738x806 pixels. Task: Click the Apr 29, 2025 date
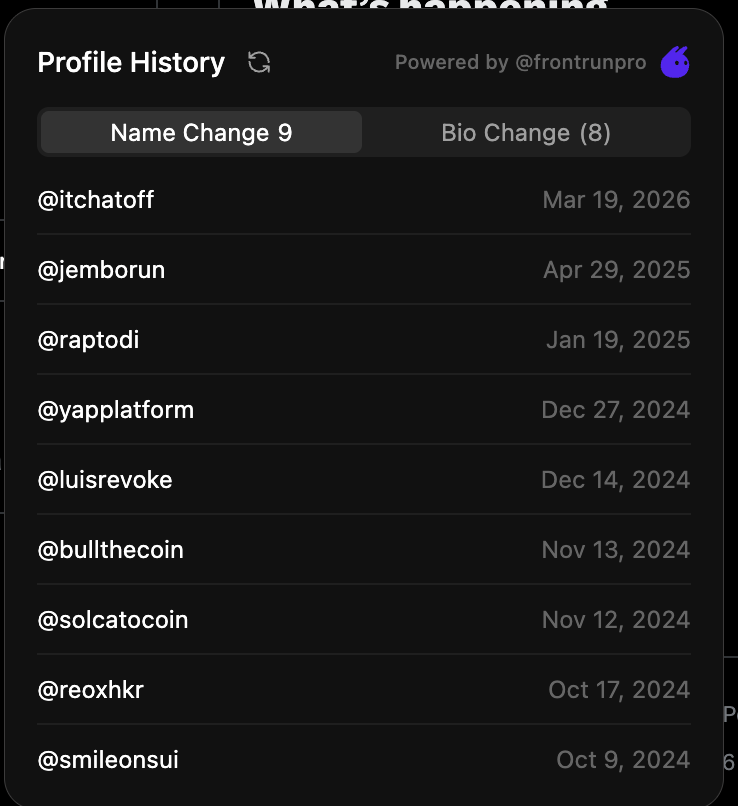(616, 270)
